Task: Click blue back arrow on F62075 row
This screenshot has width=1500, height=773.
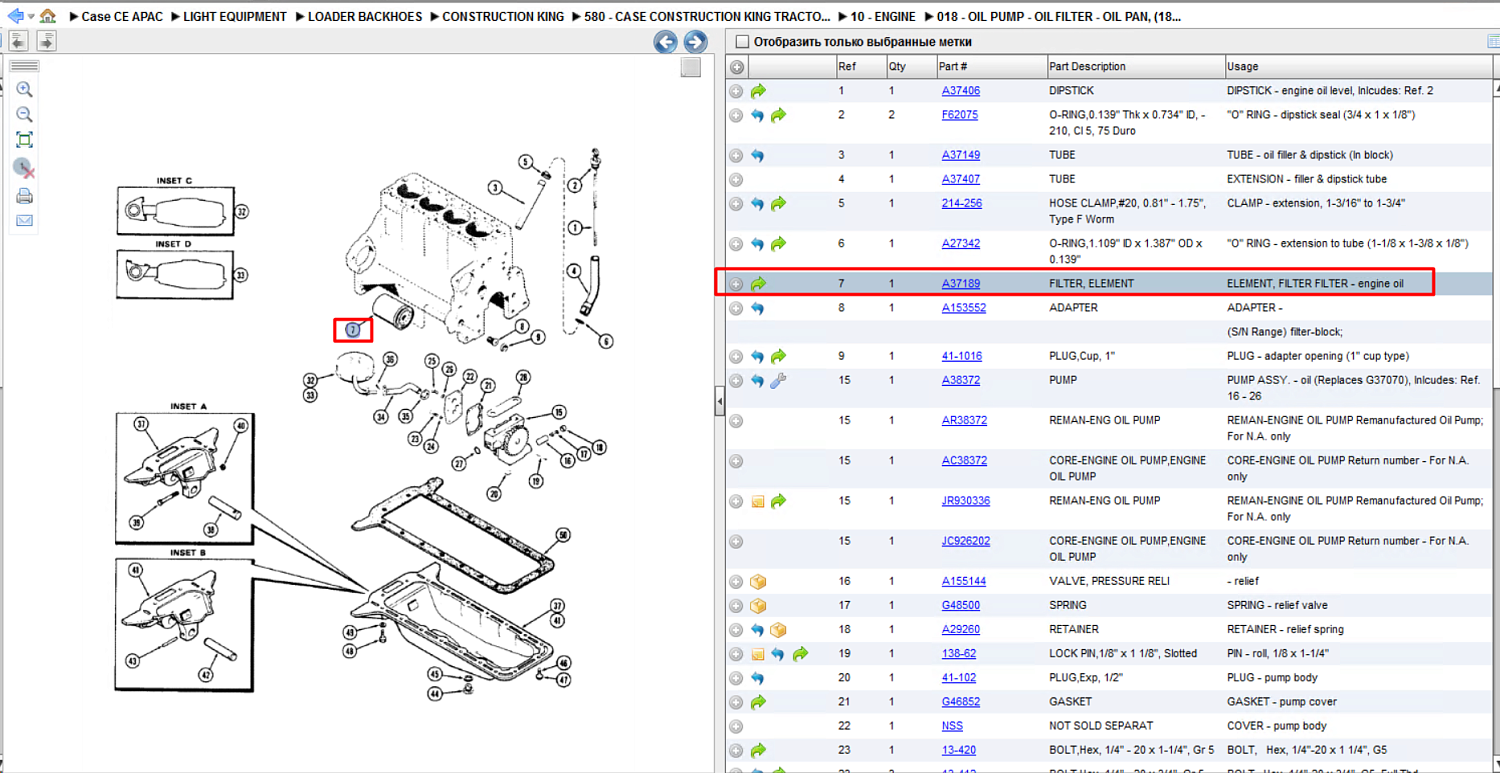Action: [758, 115]
